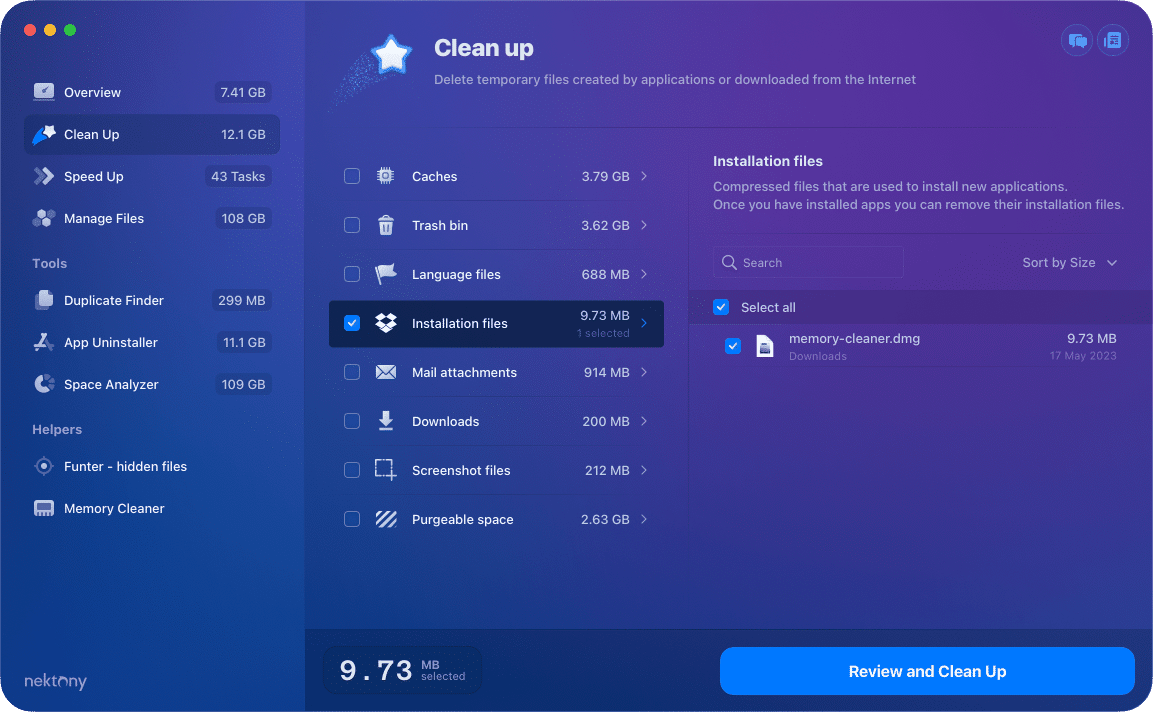The width and height of the screenshot is (1153, 712).
Task: Click Review and Clean Up button
Action: [x=927, y=671]
